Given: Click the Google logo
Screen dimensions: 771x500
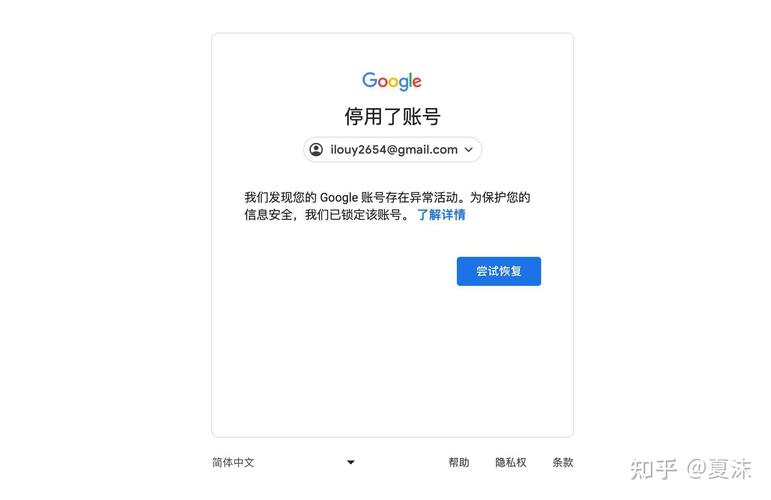Looking at the screenshot, I should [x=392, y=81].
